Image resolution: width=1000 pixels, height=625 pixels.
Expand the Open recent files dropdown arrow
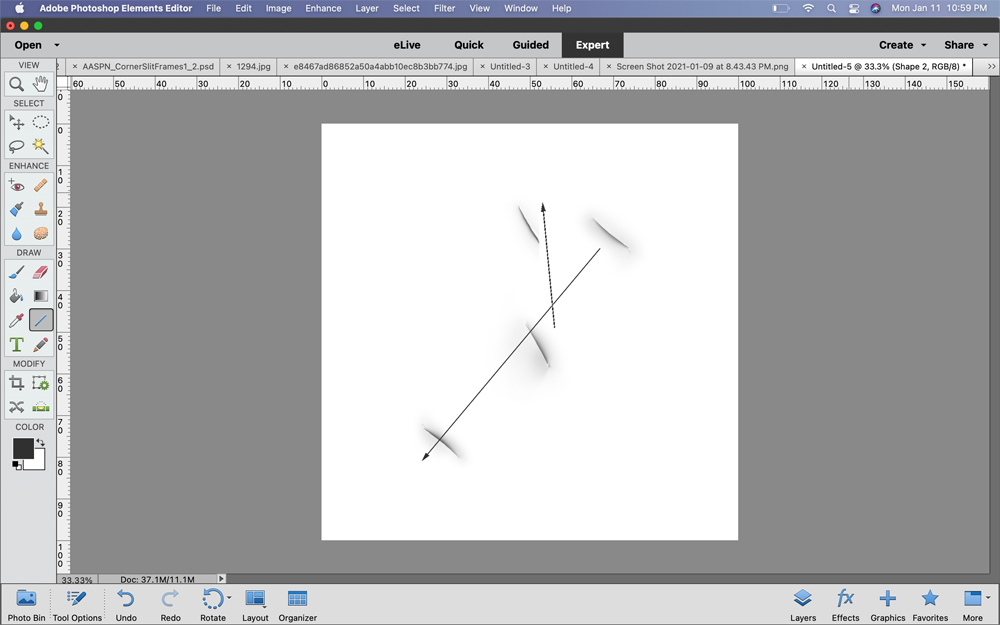click(57, 45)
